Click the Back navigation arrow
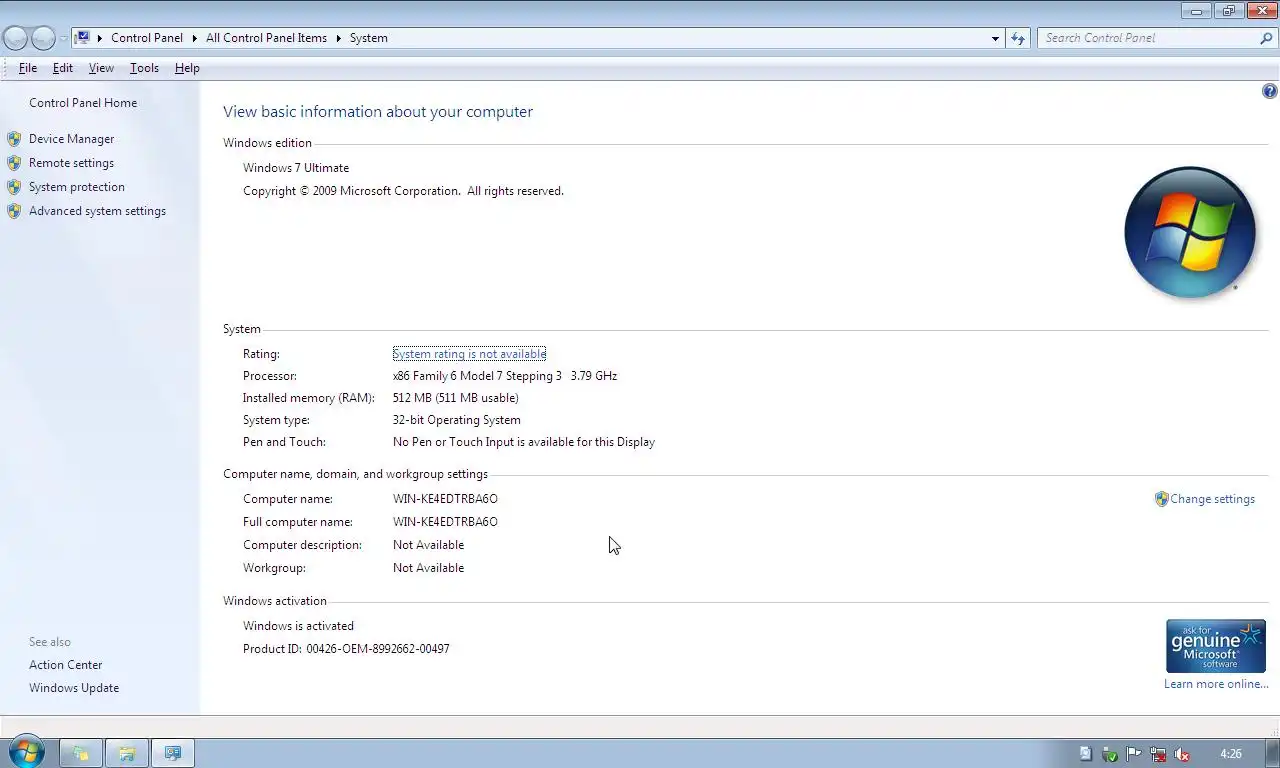1280x768 pixels. 15,38
